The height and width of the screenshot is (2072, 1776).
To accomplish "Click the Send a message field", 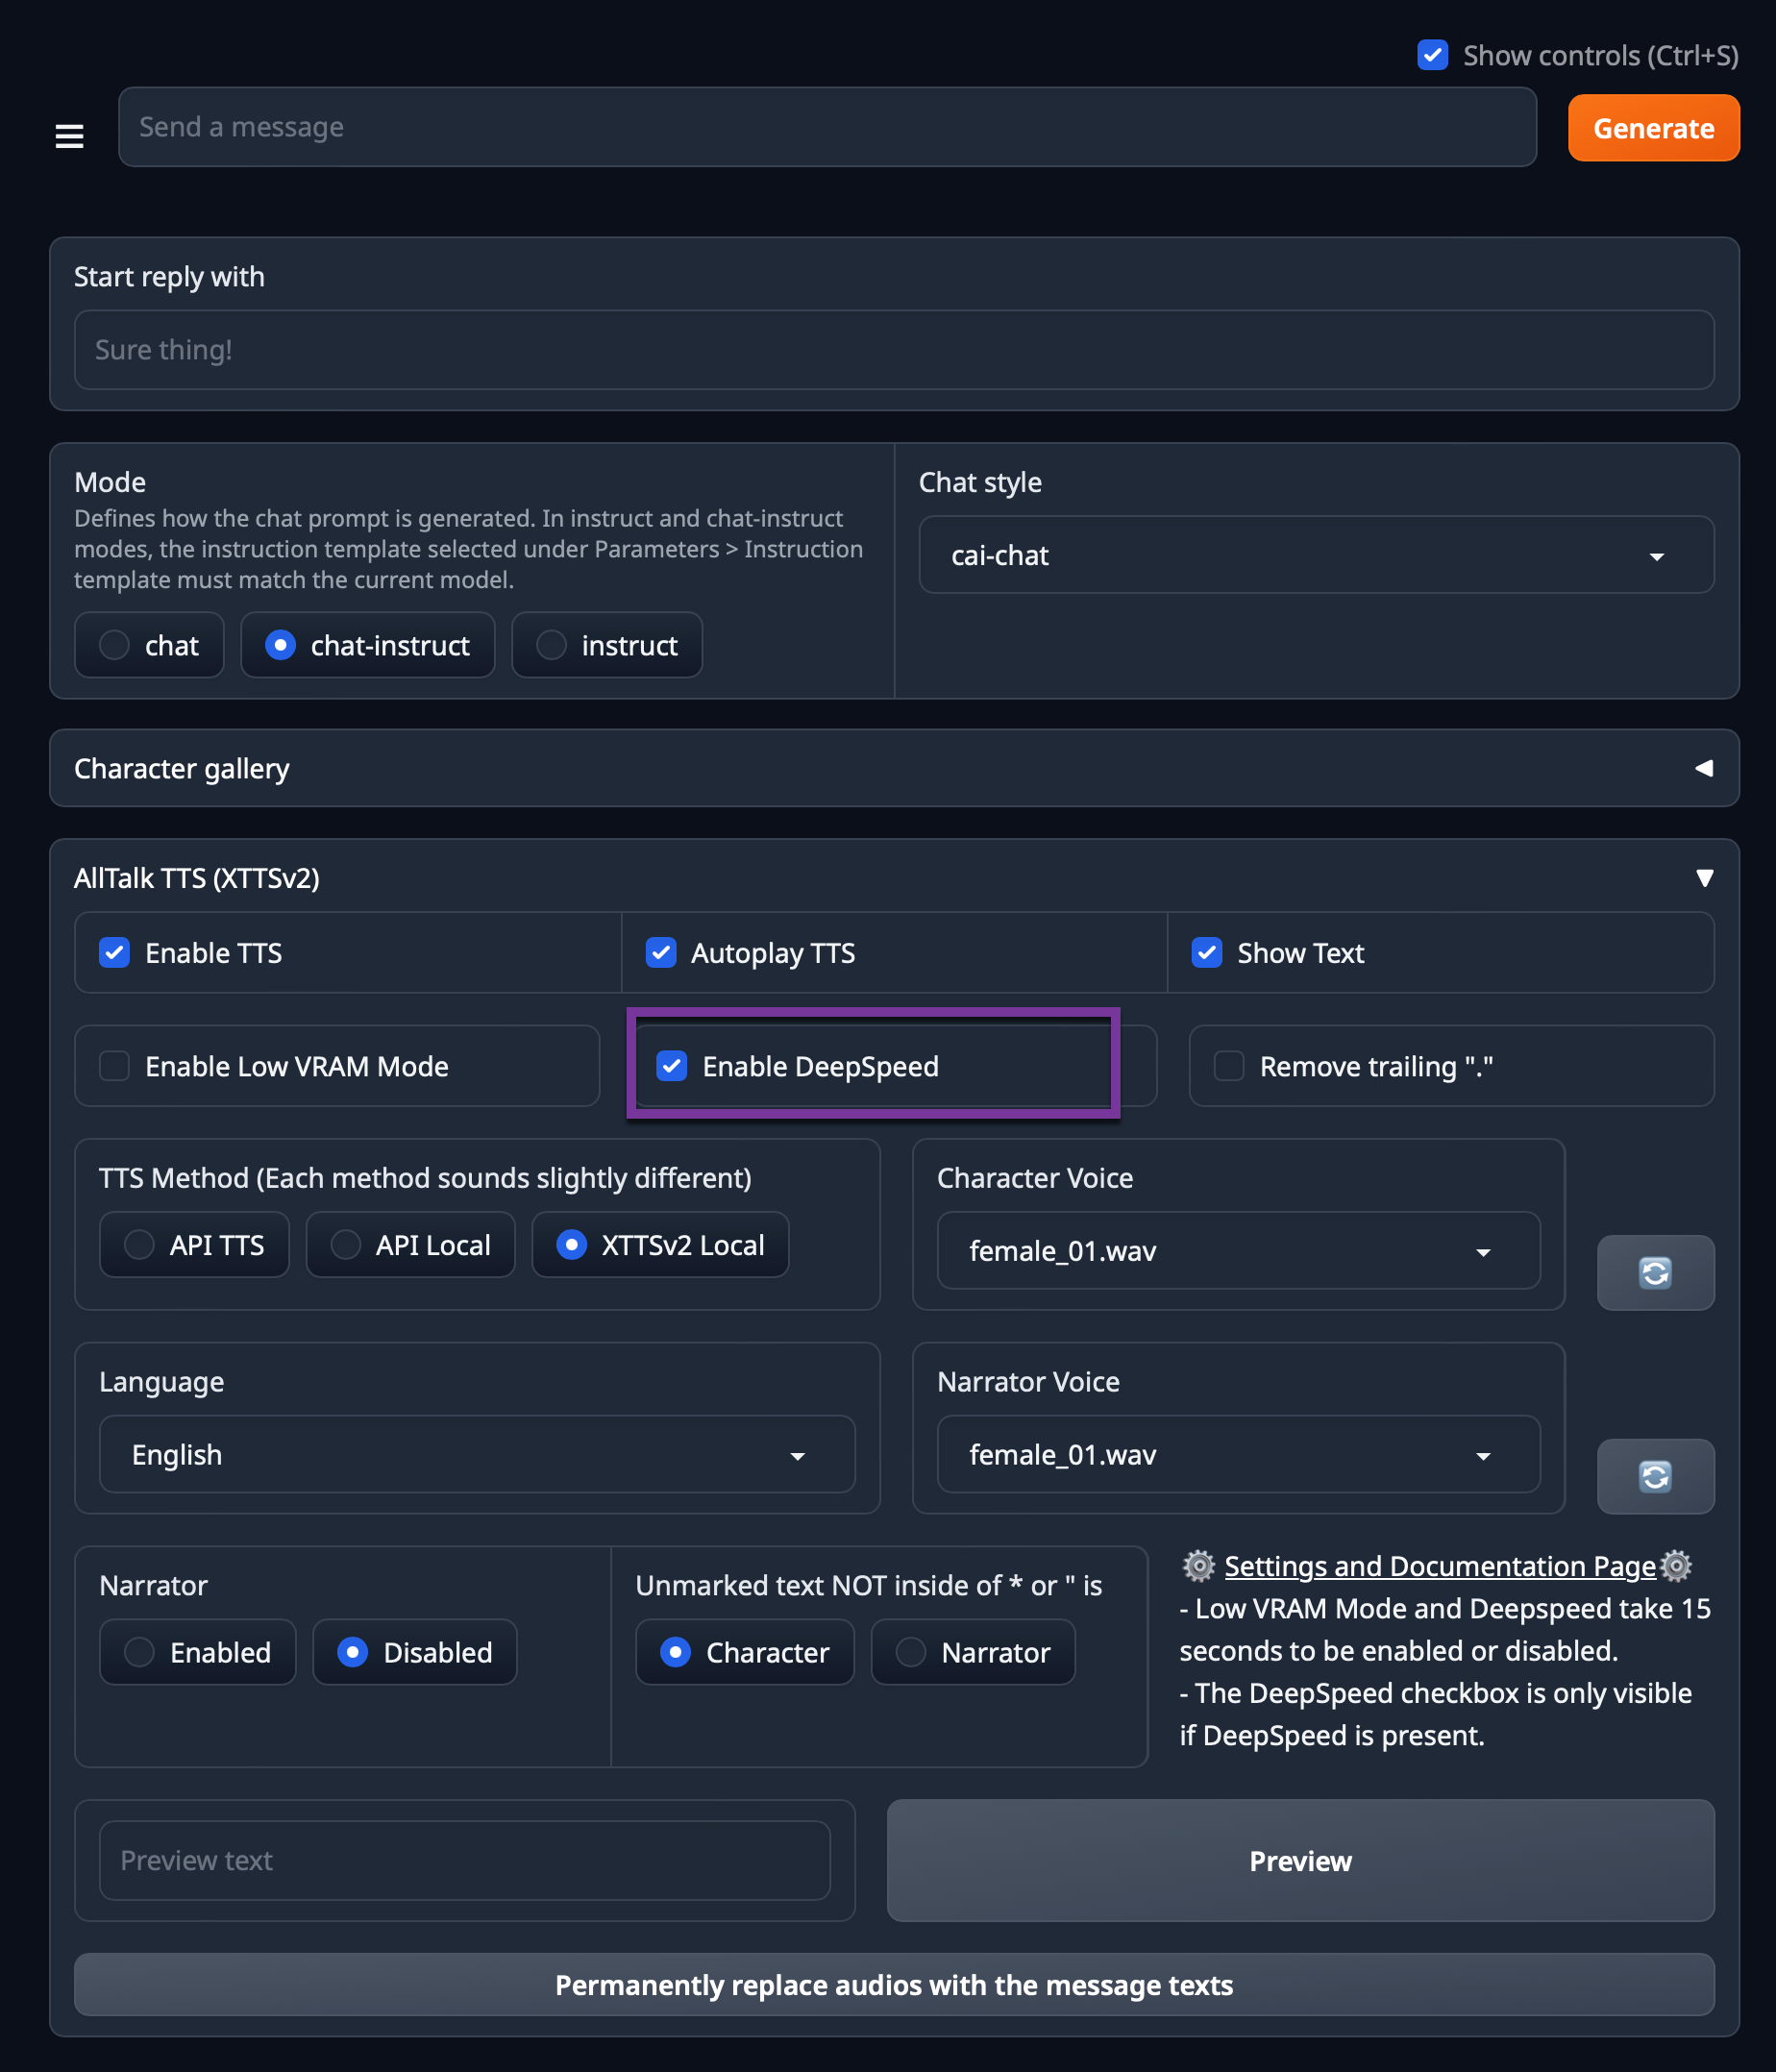I will (x=827, y=127).
